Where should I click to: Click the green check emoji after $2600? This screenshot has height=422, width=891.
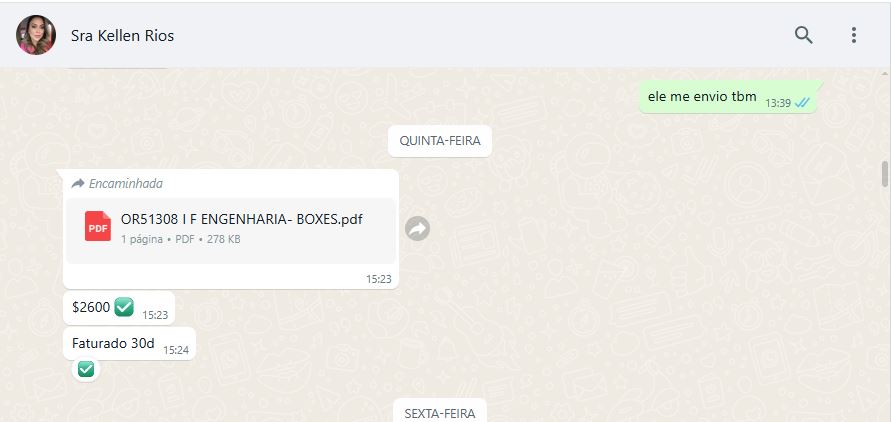pyautogui.click(x=124, y=307)
